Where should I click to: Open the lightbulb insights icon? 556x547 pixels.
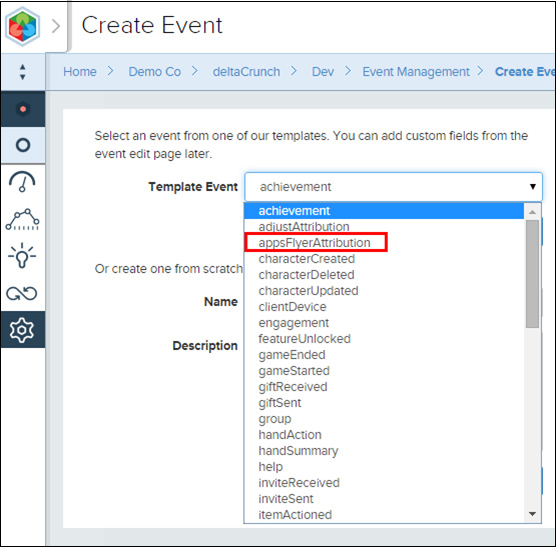(22, 255)
